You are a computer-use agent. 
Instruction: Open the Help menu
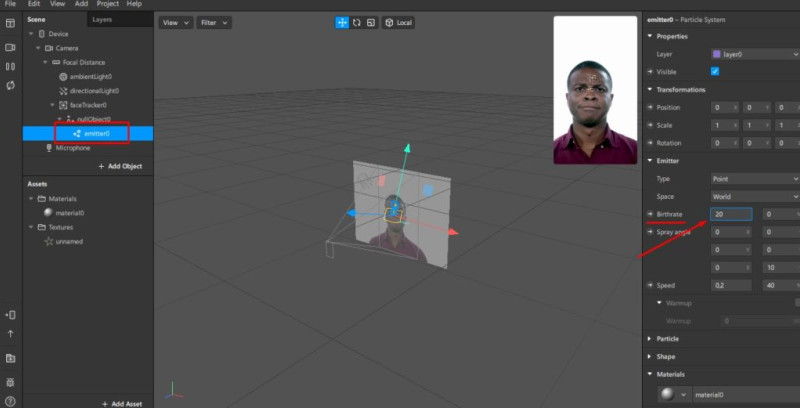(x=134, y=4)
